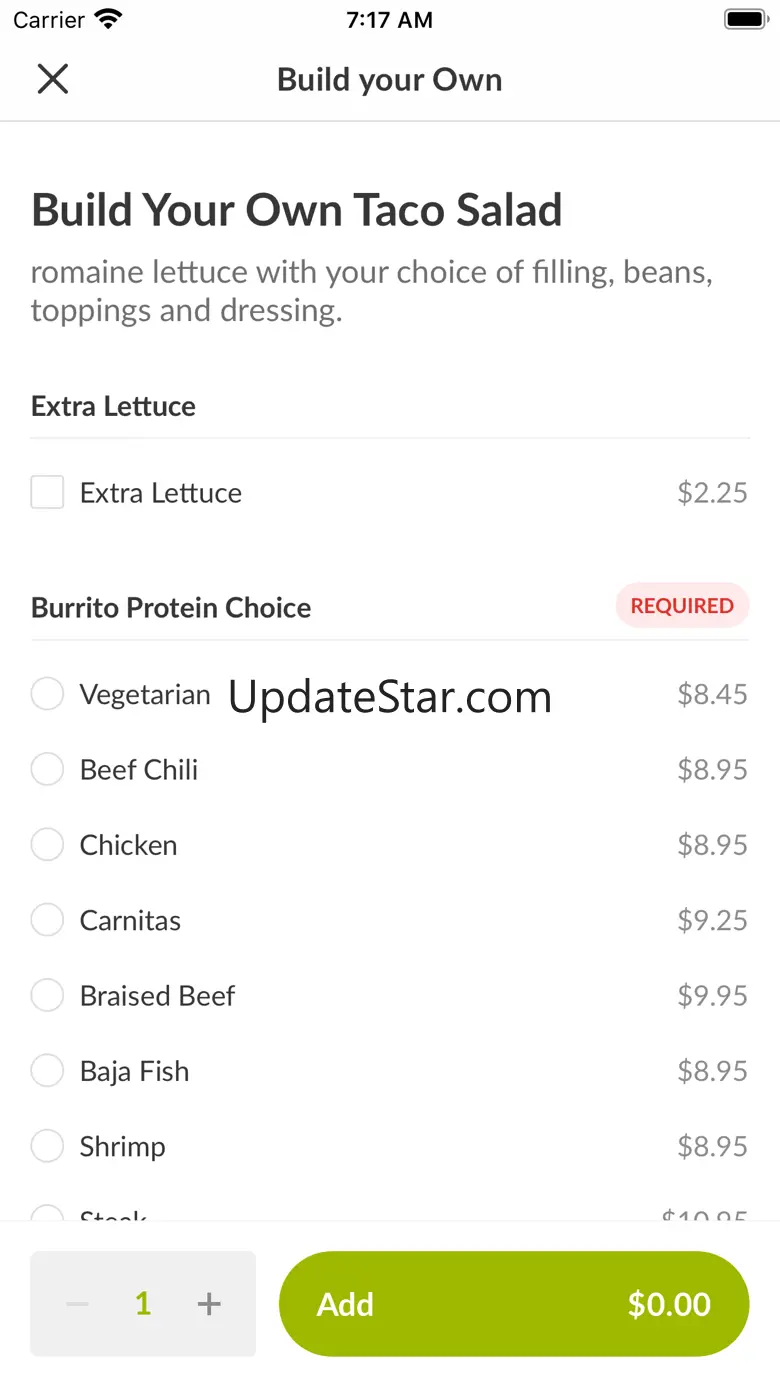Tap the Braised Beef $9.95 price
This screenshot has width=780, height=1387.
point(712,996)
